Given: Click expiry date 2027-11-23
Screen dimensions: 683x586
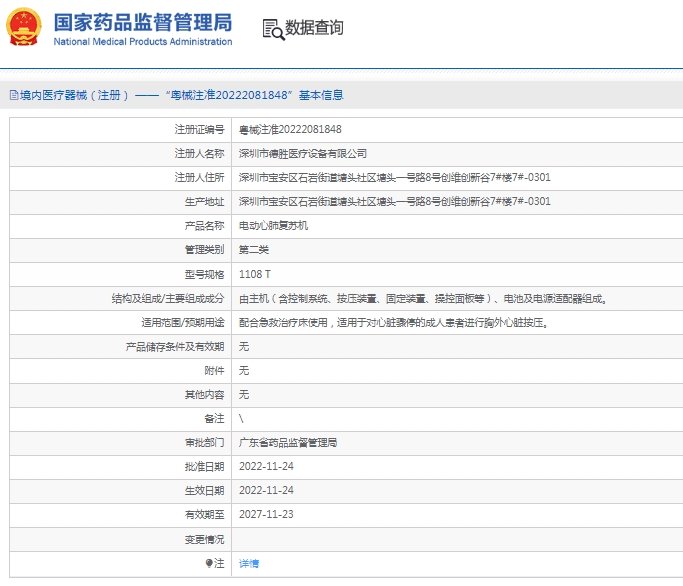Looking at the screenshot, I should tap(266, 514).
